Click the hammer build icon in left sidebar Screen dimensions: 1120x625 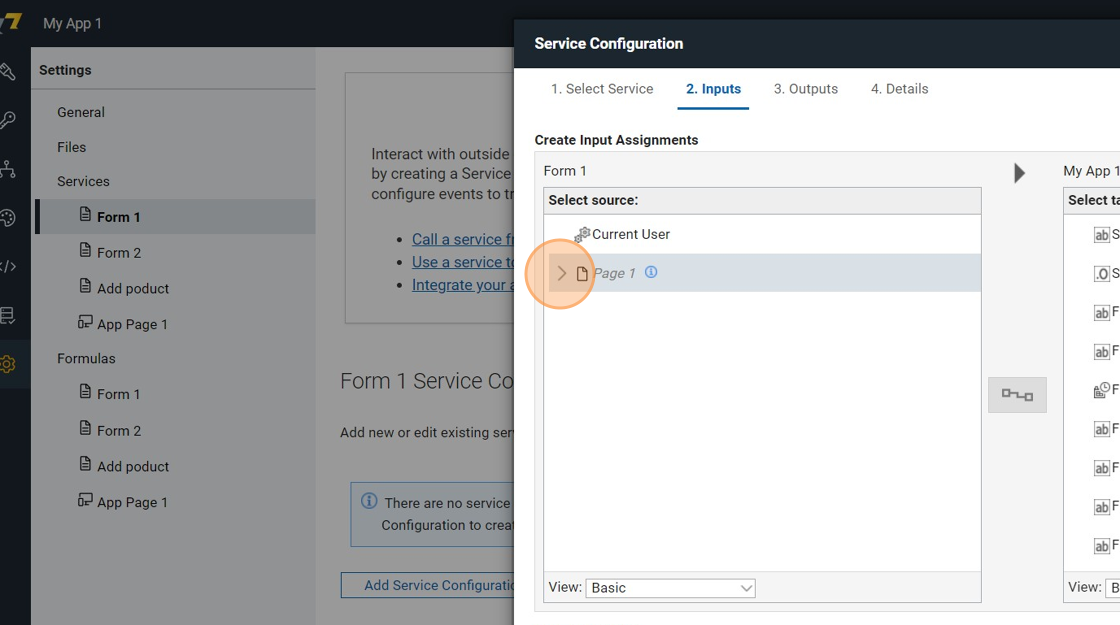(x=8, y=72)
